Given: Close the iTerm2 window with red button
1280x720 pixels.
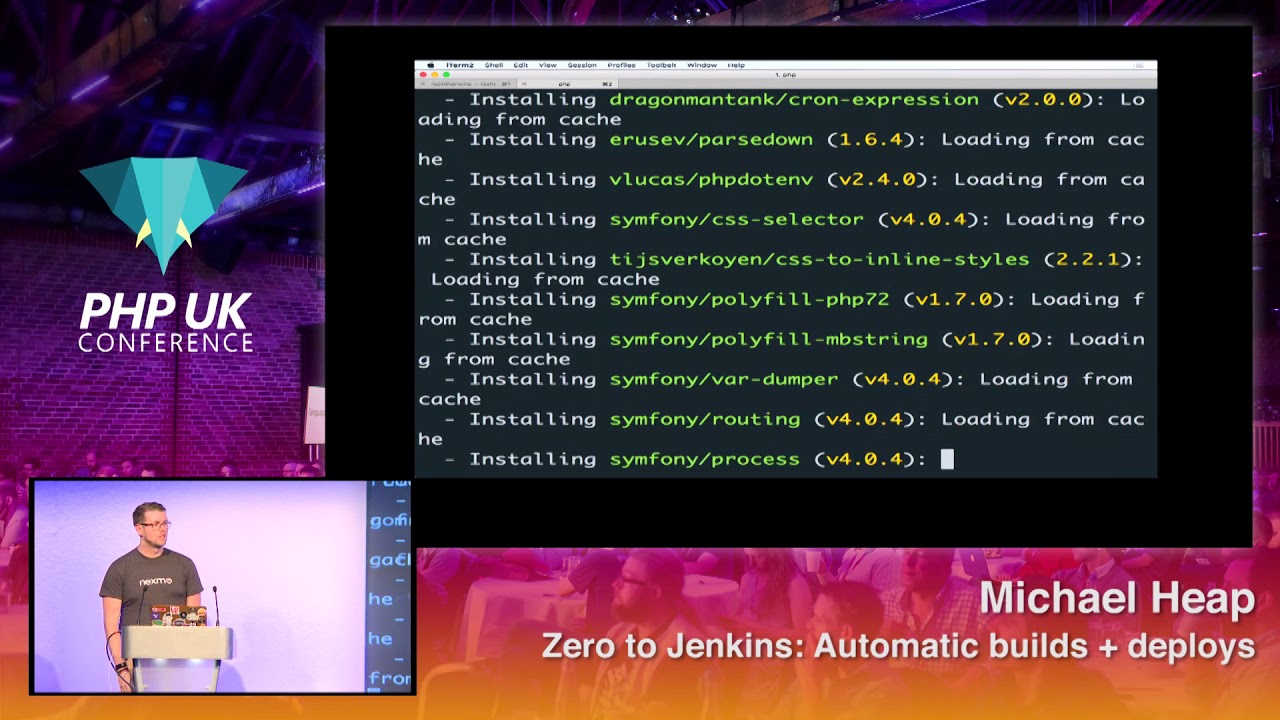Looking at the screenshot, I should (423, 74).
